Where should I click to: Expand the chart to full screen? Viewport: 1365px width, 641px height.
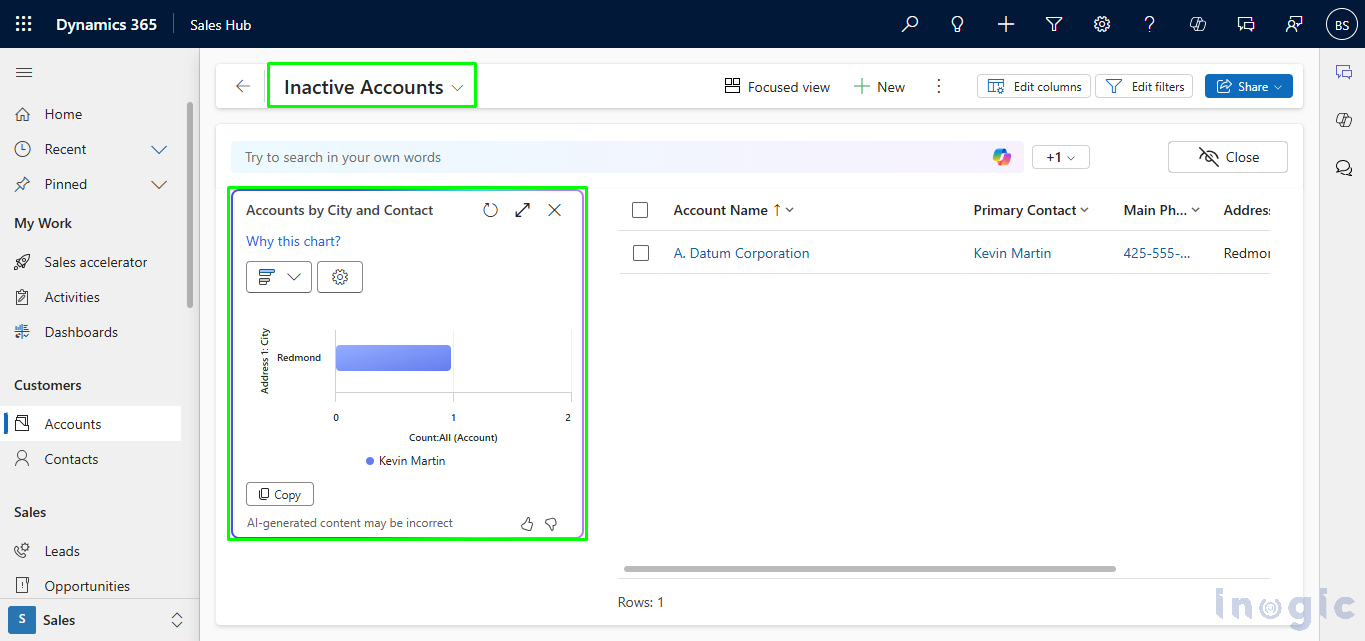click(x=522, y=210)
